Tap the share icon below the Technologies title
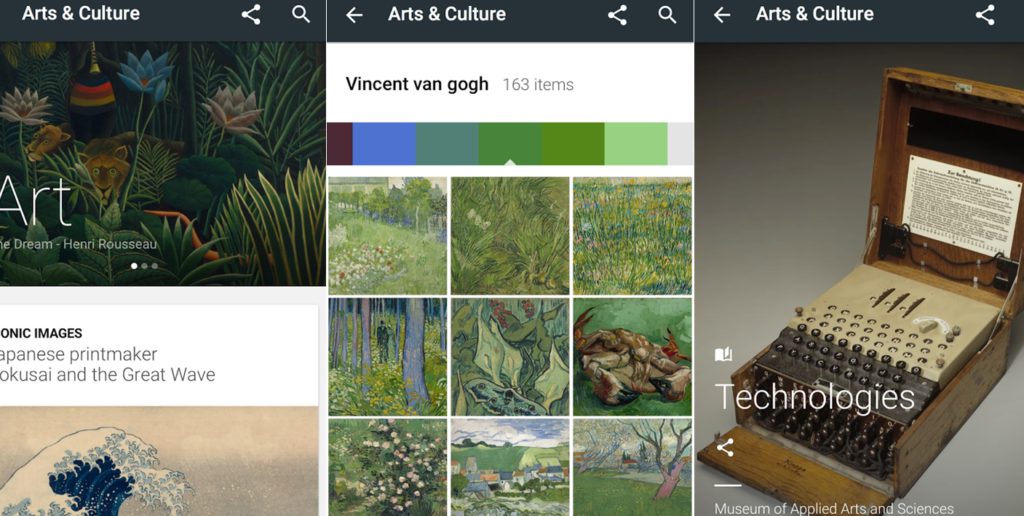1024x516 pixels. (725, 447)
